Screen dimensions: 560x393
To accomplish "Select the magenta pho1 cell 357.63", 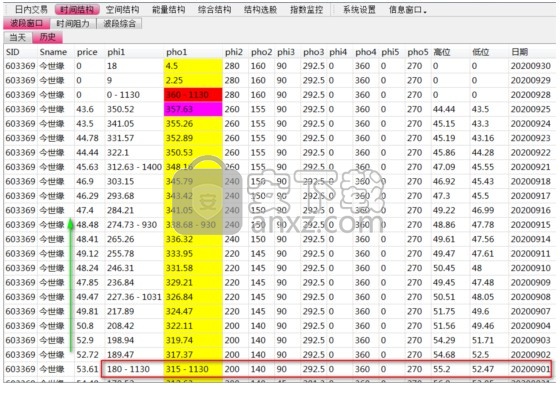I will point(193,109).
